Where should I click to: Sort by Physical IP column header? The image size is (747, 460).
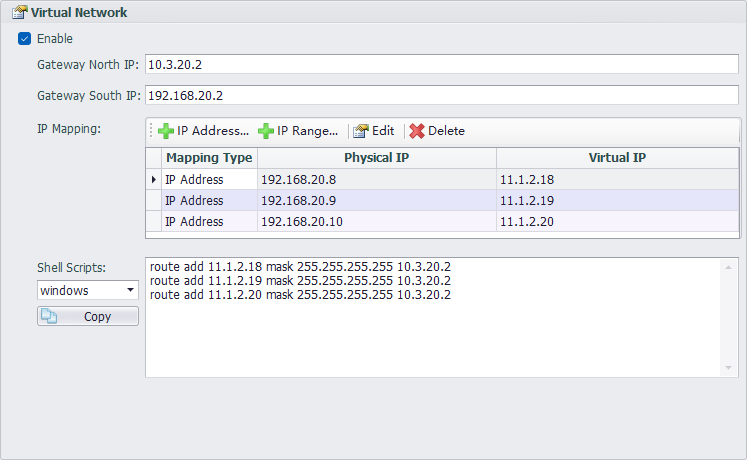click(x=376, y=158)
